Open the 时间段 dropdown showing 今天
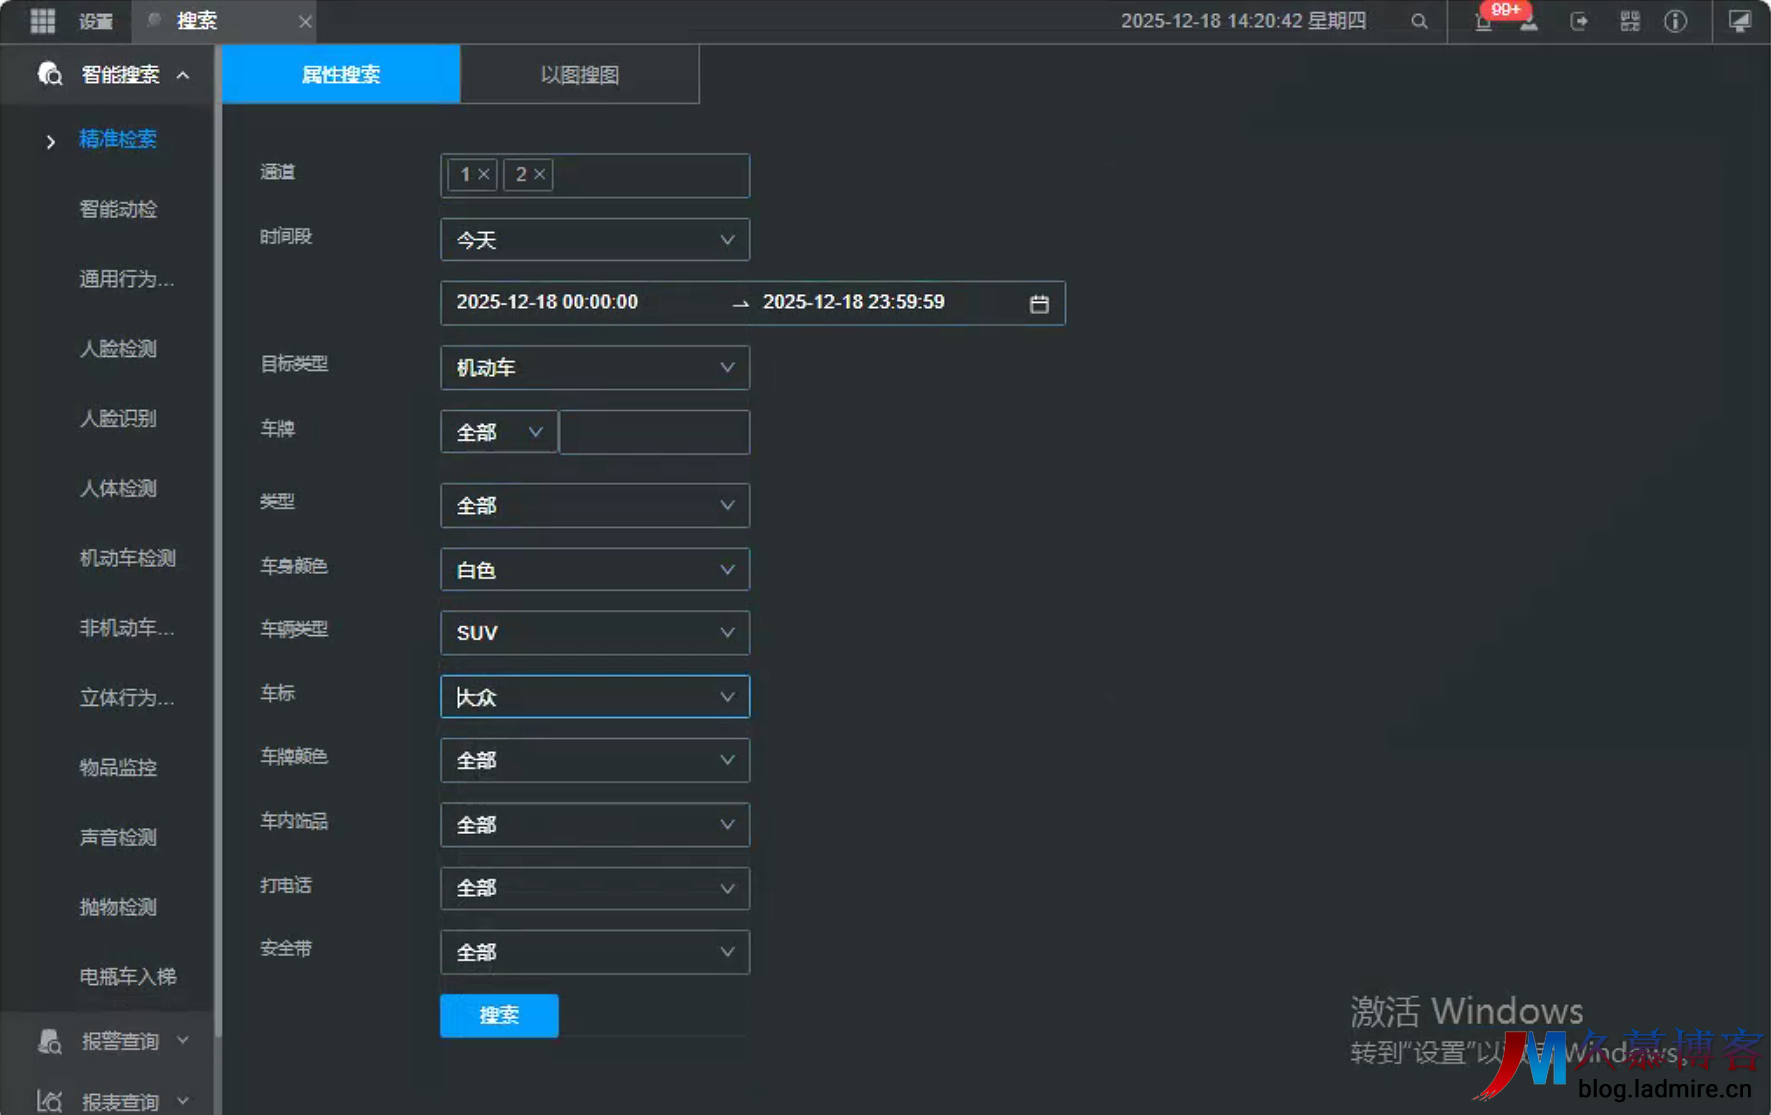This screenshot has height=1115, width=1771. click(594, 240)
